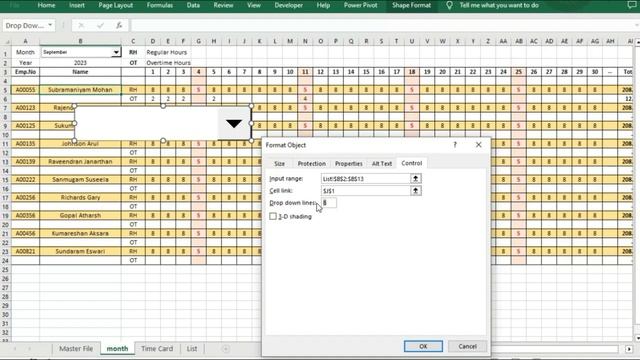The image size is (640, 360).
Task: Click column header B
Action: pos(80,41)
